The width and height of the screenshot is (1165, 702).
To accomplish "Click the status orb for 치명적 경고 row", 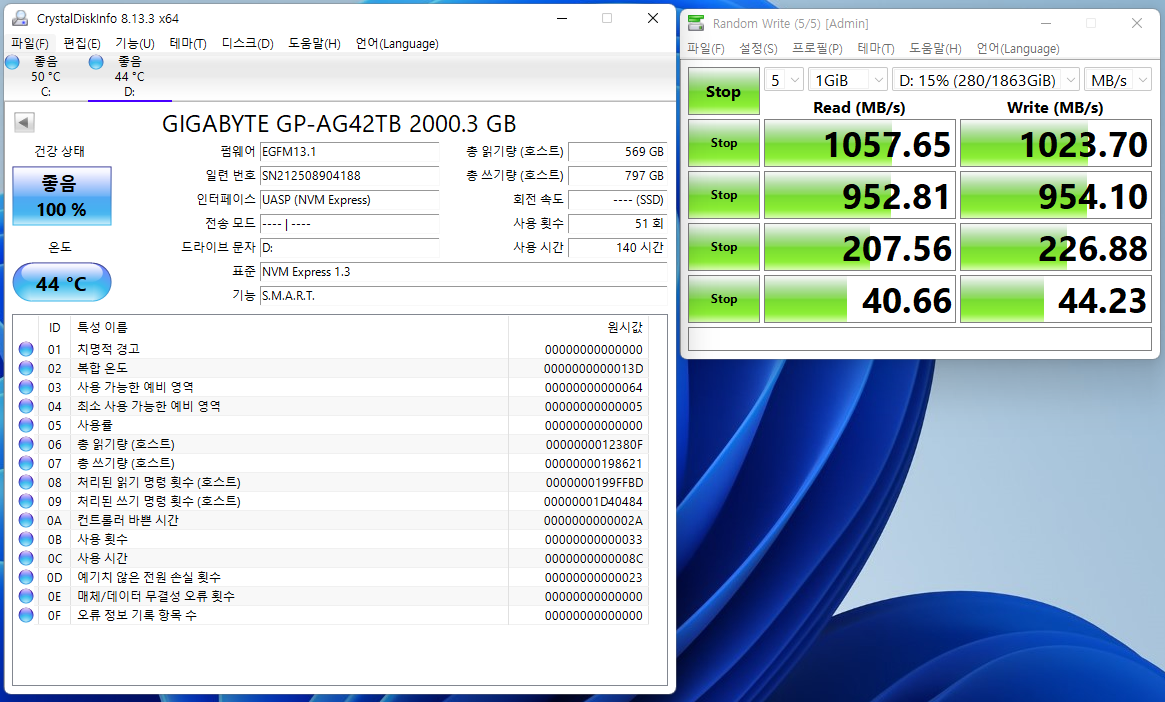I will click(x=26, y=349).
